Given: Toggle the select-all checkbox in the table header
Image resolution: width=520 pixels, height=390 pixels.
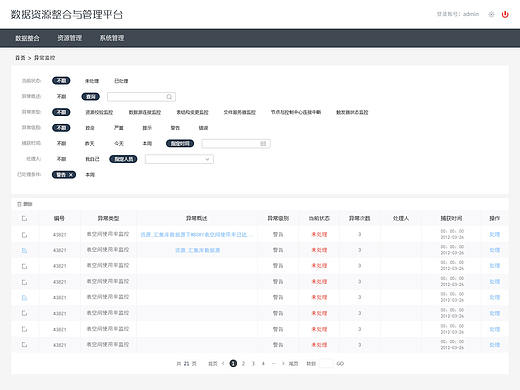Looking at the screenshot, I should (24, 219).
